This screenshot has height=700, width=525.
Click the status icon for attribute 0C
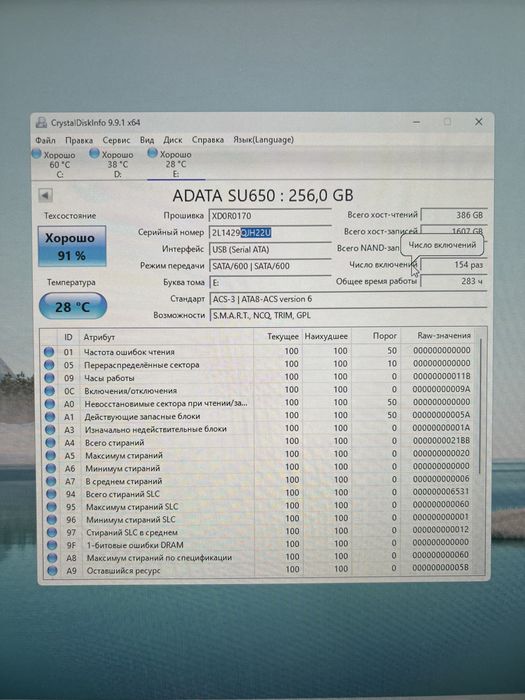[49, 391]
